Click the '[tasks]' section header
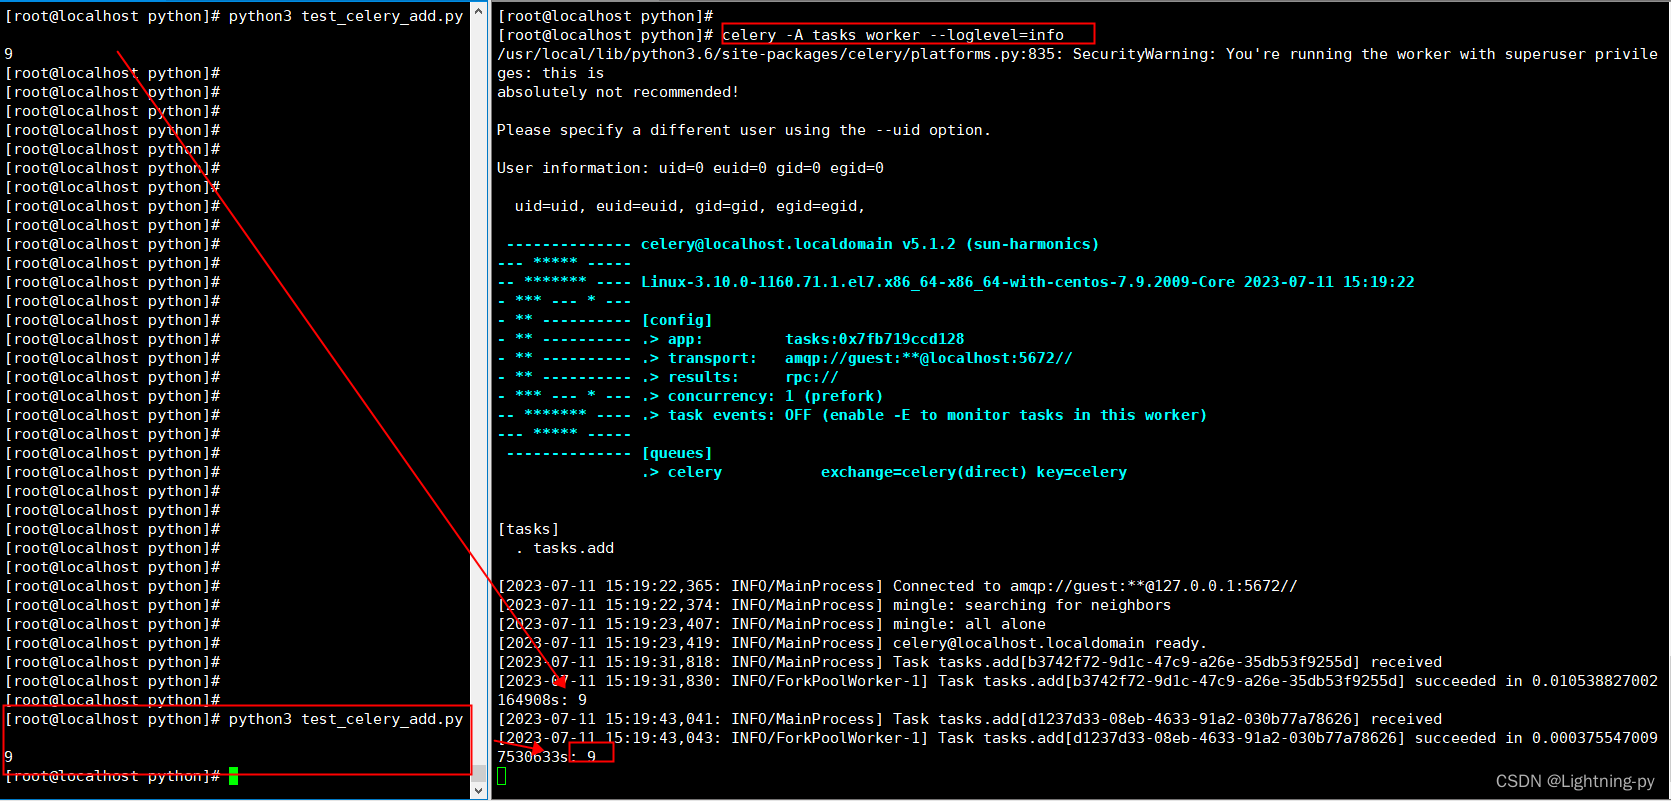1671x801 pixels. [528, 529]
